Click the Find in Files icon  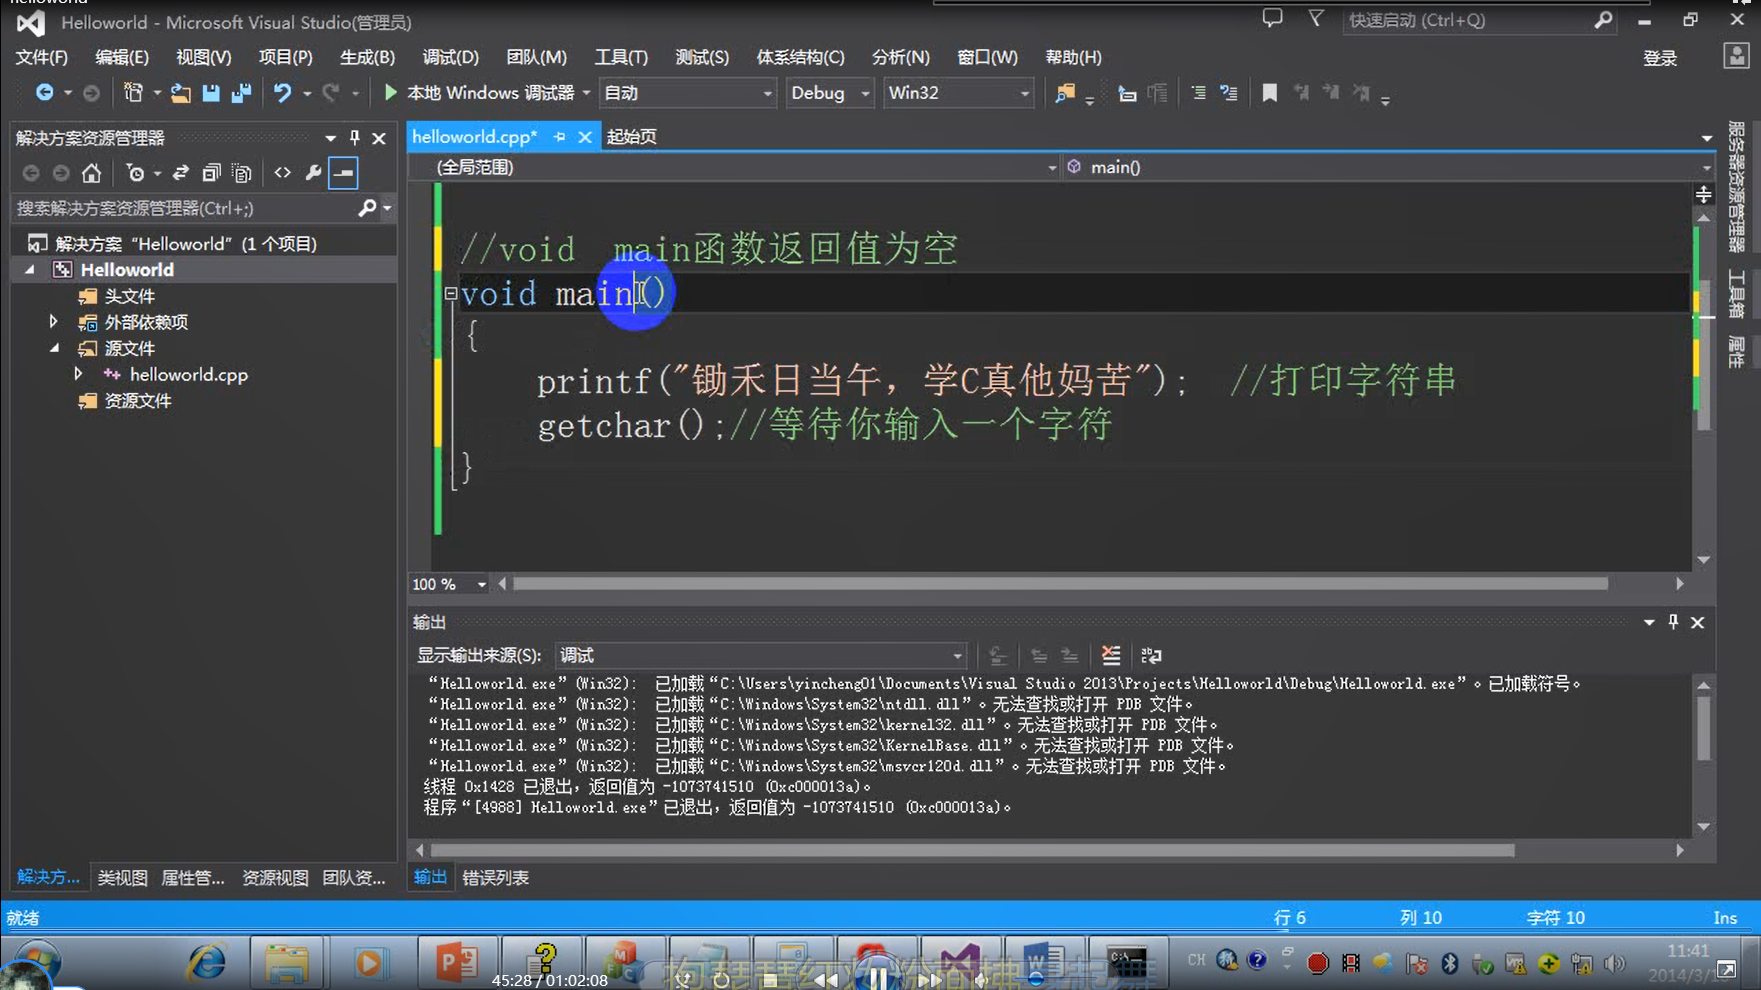coord(1065,93)
